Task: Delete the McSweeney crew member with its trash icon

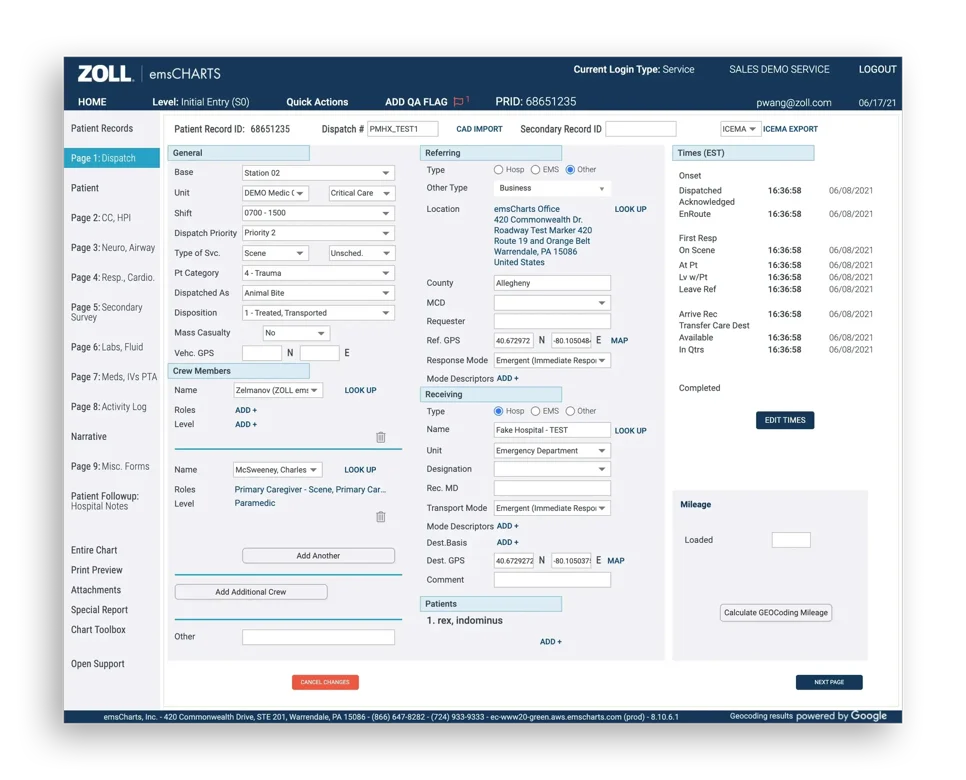Action: click(381, 516)
